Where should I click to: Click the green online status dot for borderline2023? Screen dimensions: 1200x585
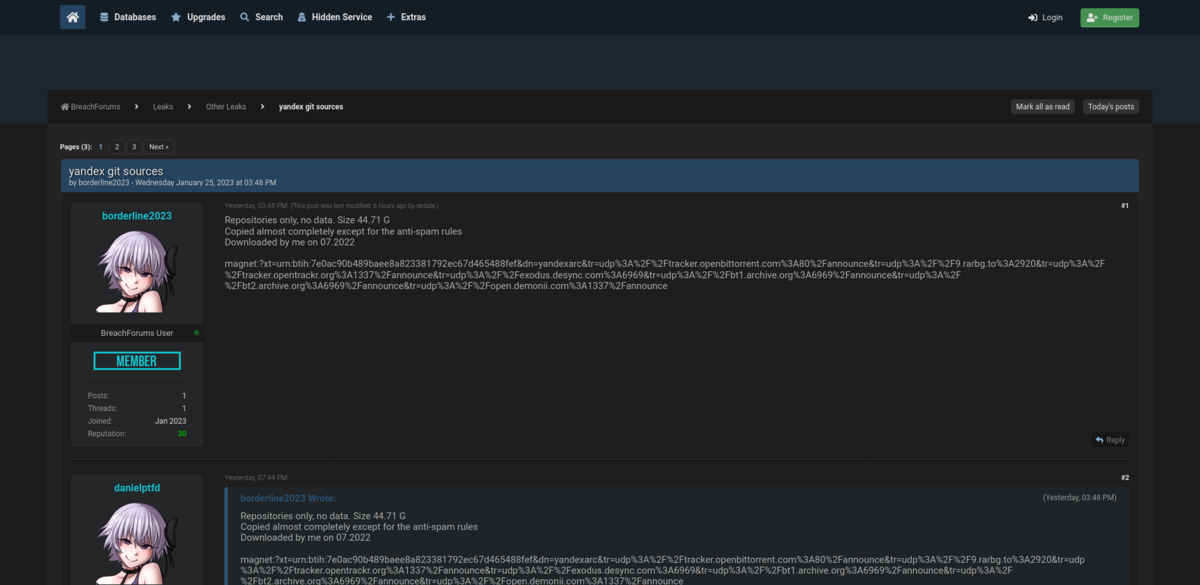click(196, 332)
